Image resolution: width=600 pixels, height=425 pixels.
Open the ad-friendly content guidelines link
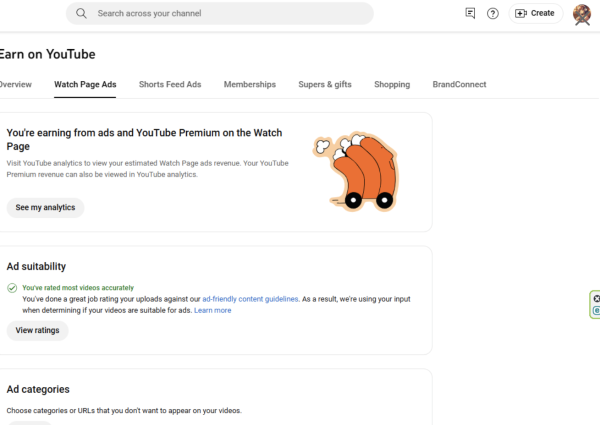(x=248, y=299)
